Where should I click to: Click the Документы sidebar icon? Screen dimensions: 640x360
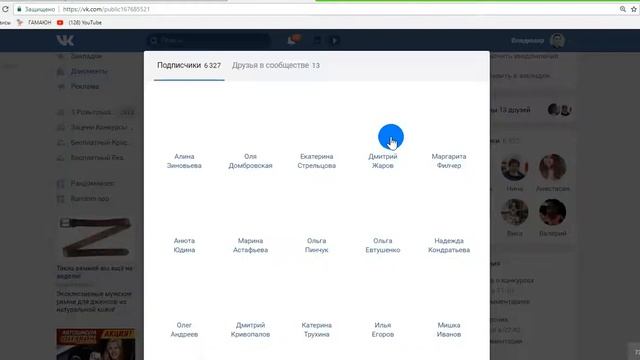[61, 71]
